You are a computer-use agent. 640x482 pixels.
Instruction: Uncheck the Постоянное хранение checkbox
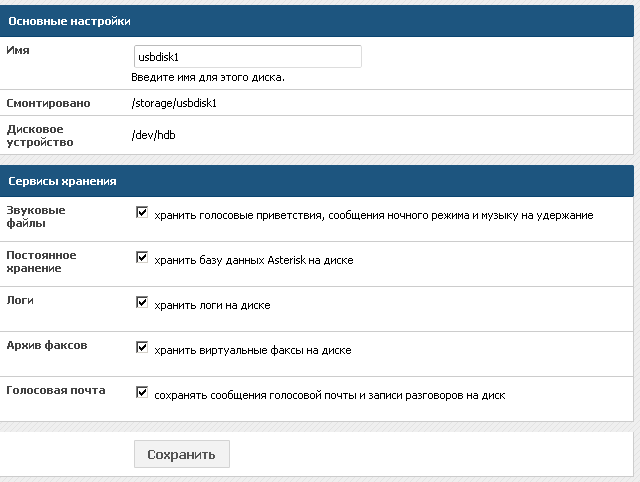142,257
